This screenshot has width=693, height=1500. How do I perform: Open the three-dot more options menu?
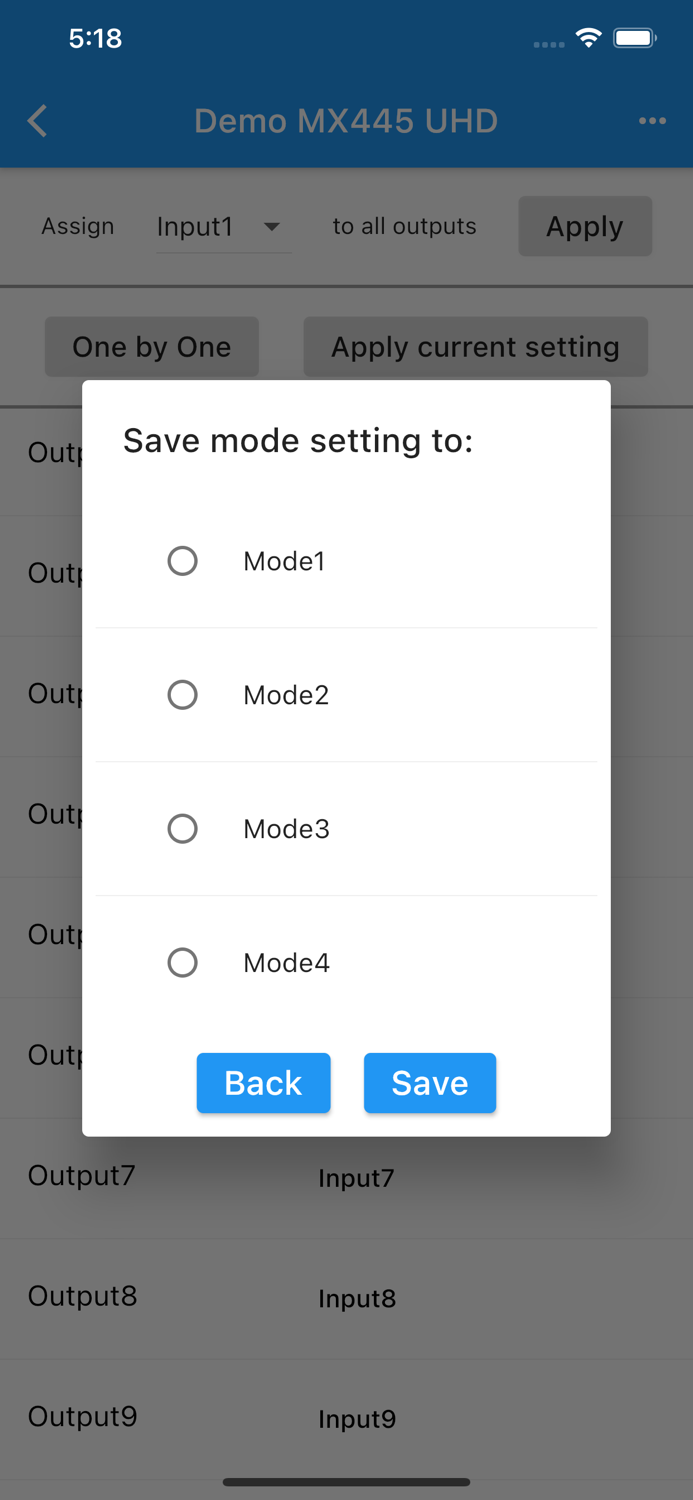[x=652, y=121]
